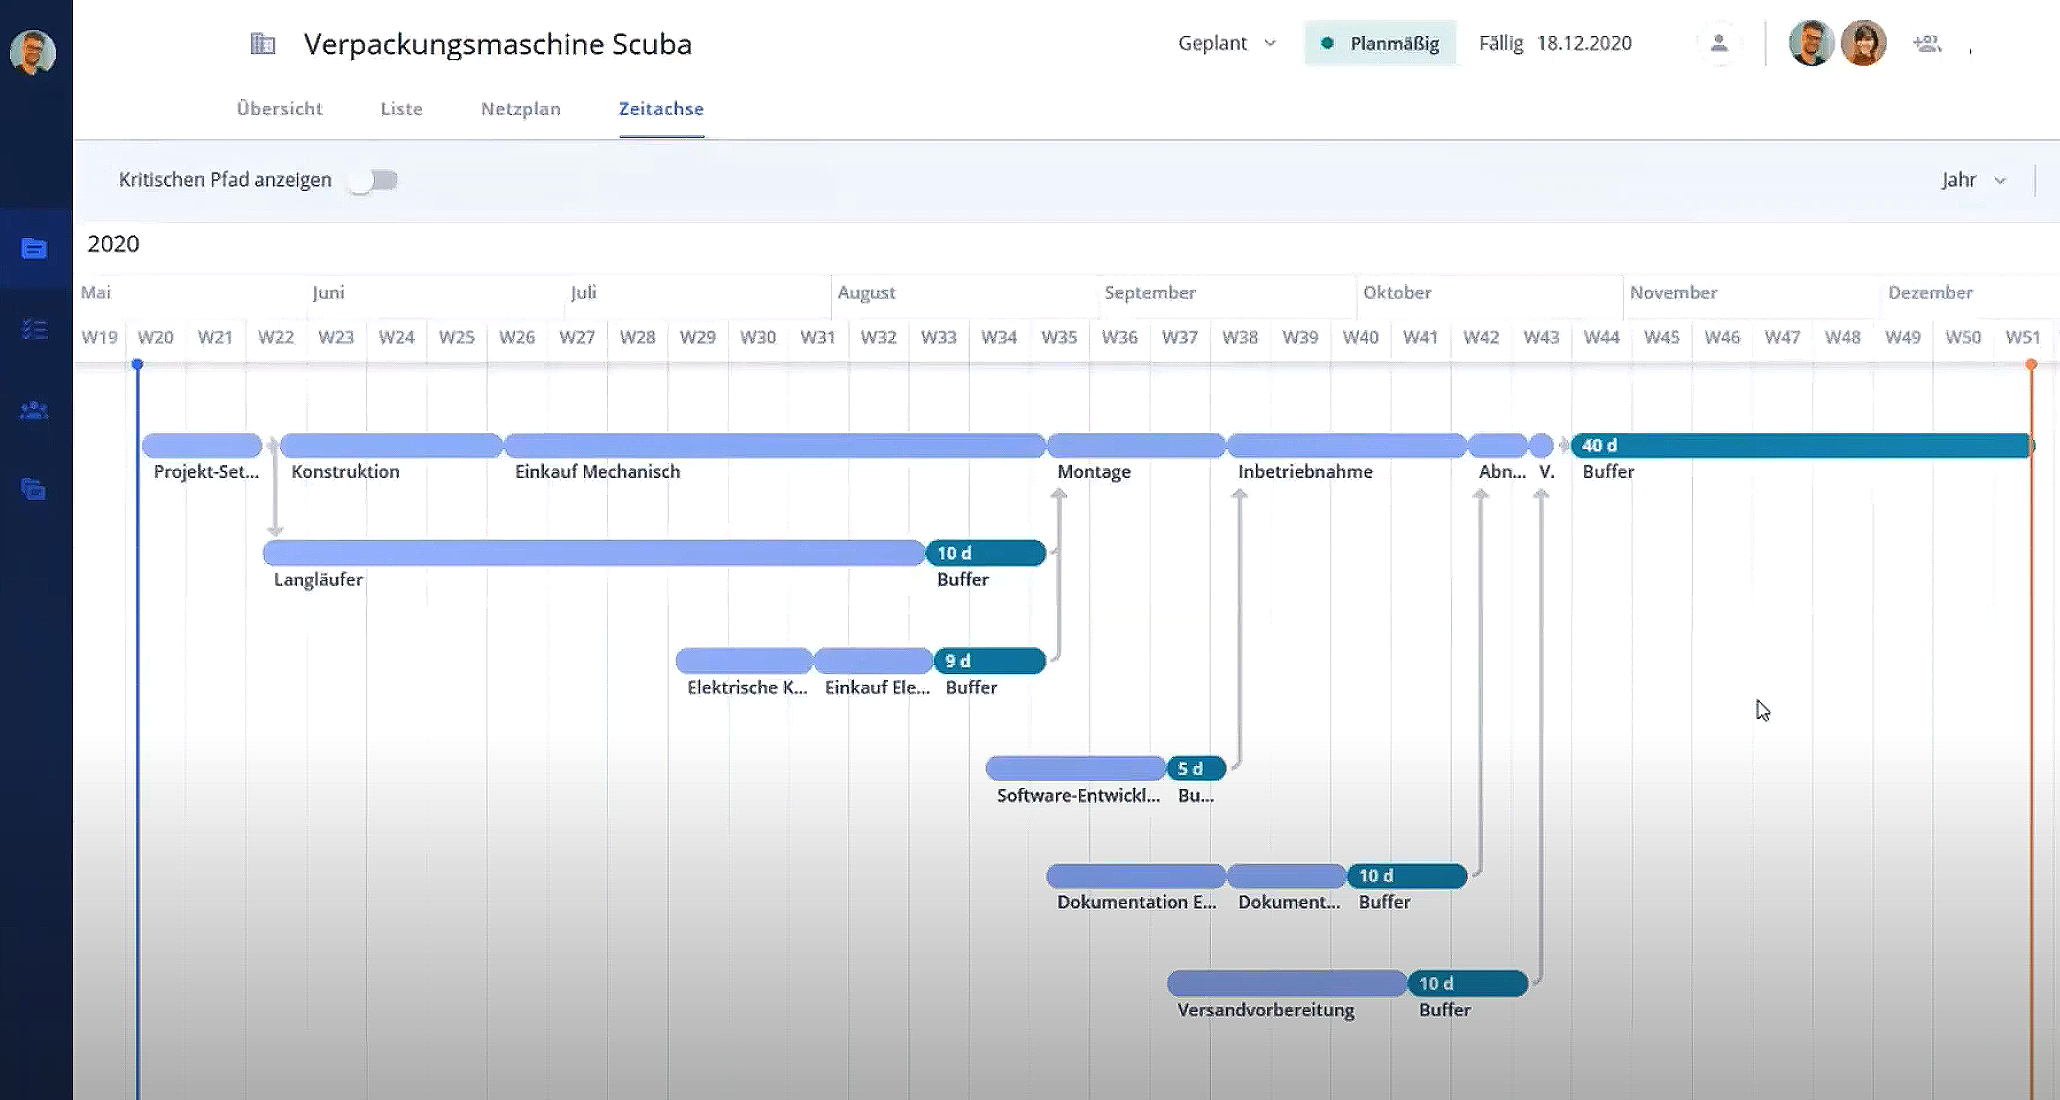This screenshot has height=1100, width=2060.
Task: Open the Liste view
Action: click(400, 108)
